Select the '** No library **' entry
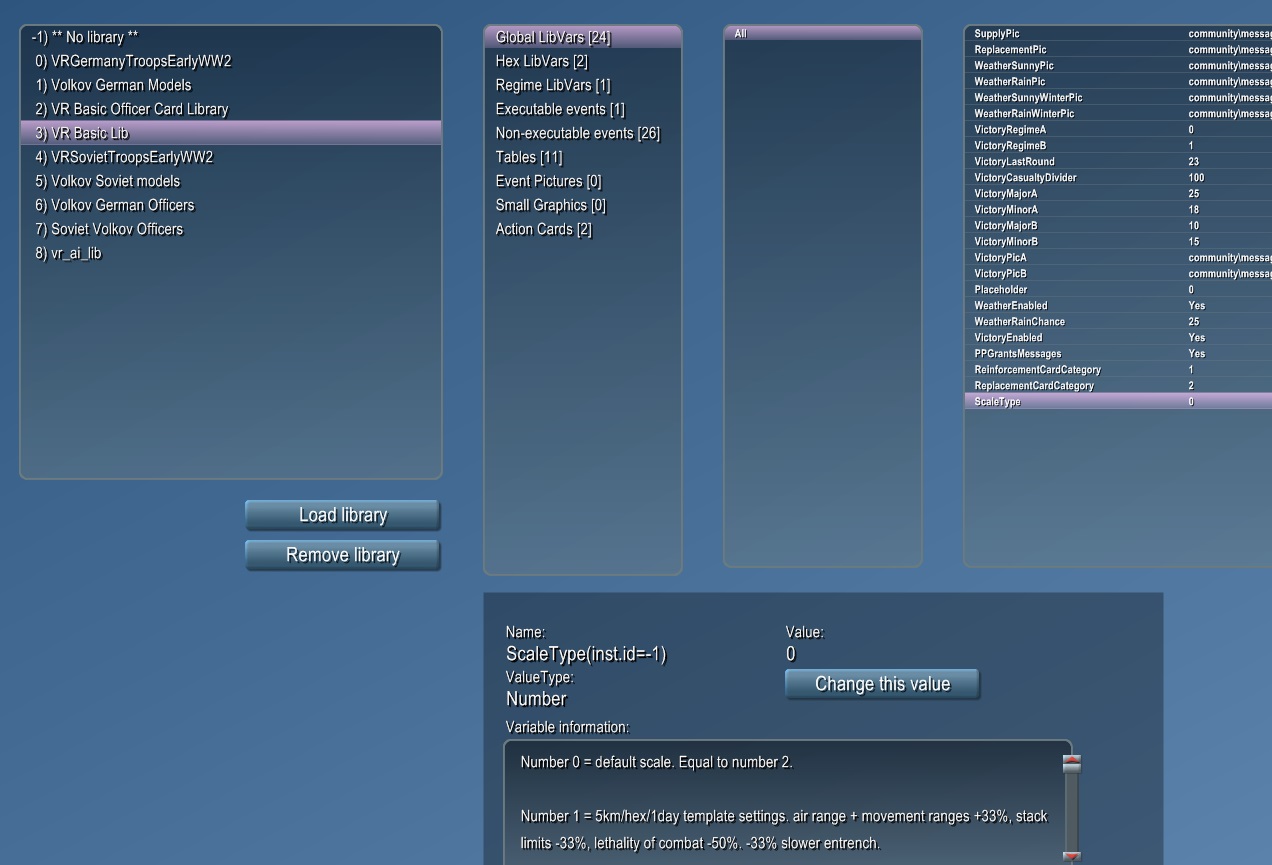 [x=231, y=37]
